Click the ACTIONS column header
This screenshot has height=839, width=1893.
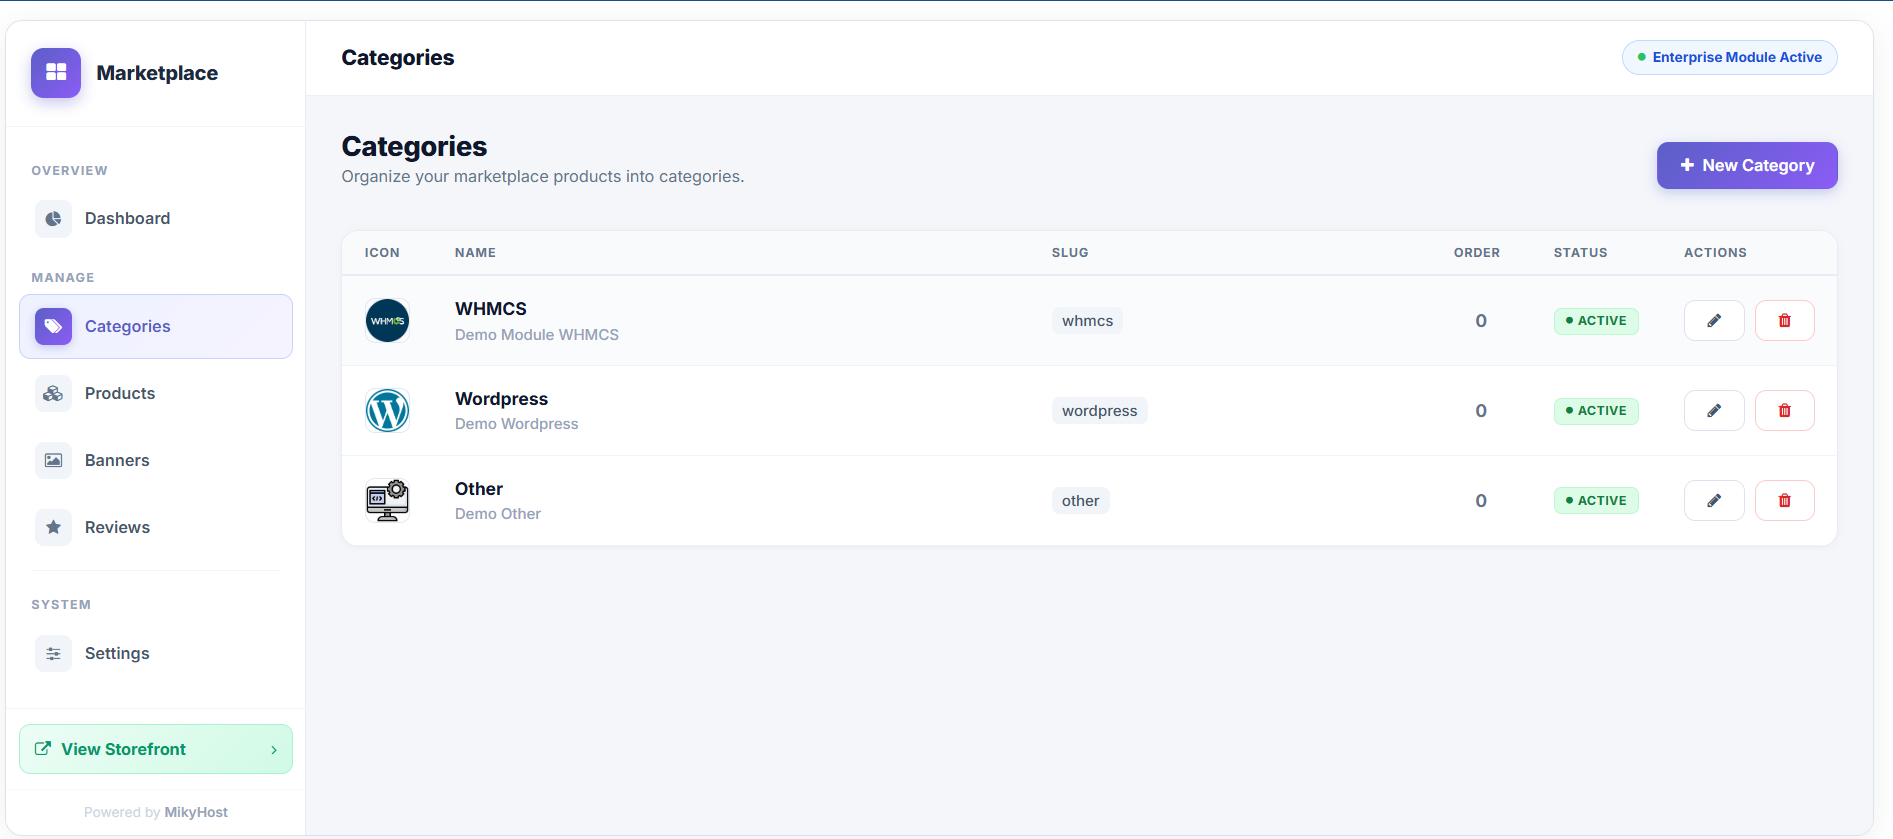[x=1715, y=253]
